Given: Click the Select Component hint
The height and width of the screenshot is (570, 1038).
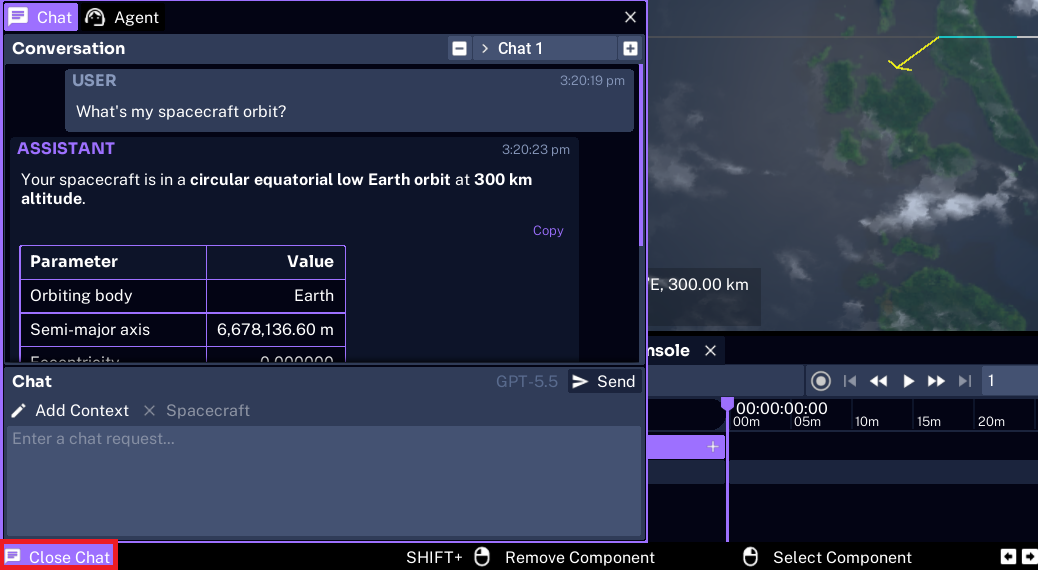Looking at the screenshot, I should click(x=842, y=557).
